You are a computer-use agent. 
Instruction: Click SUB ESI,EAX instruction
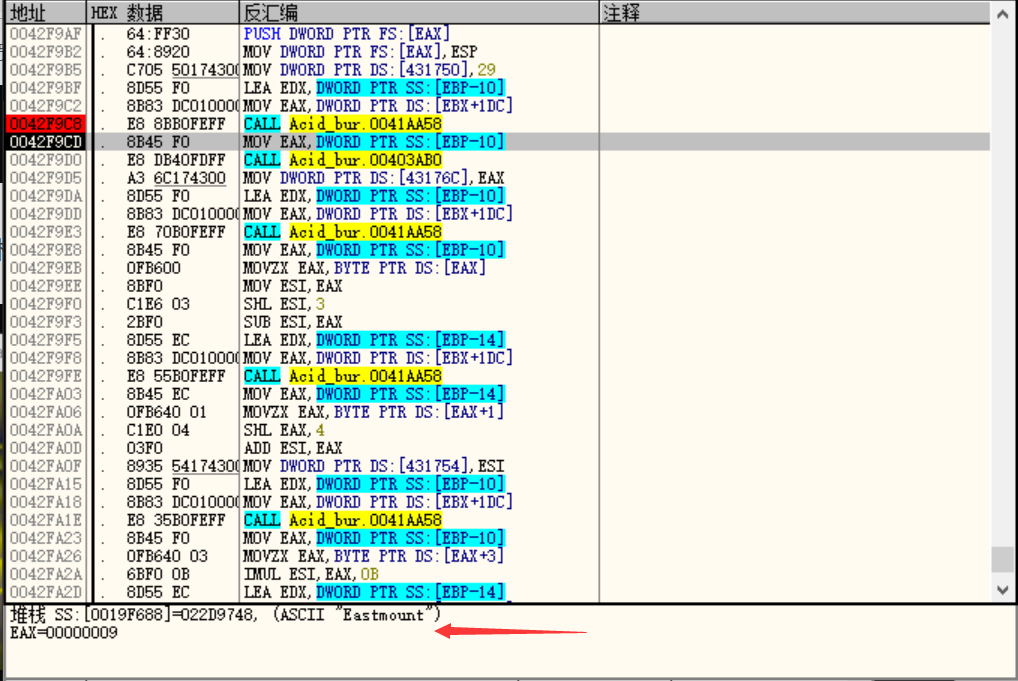tap(292, 322)
